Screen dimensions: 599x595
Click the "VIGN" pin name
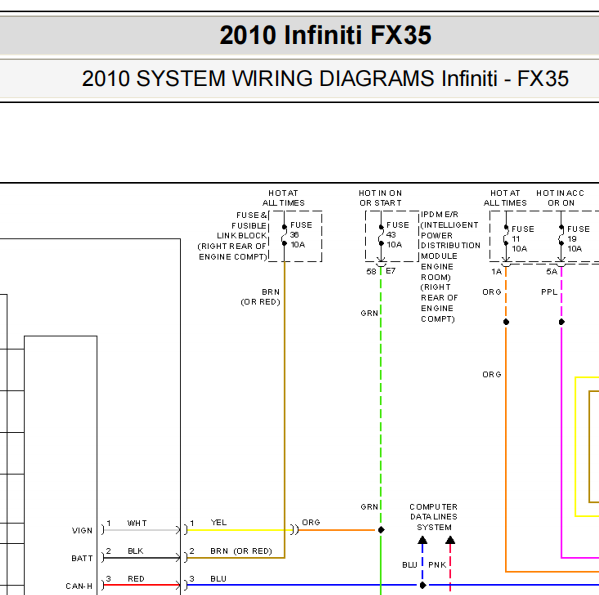tap(82, 531)
